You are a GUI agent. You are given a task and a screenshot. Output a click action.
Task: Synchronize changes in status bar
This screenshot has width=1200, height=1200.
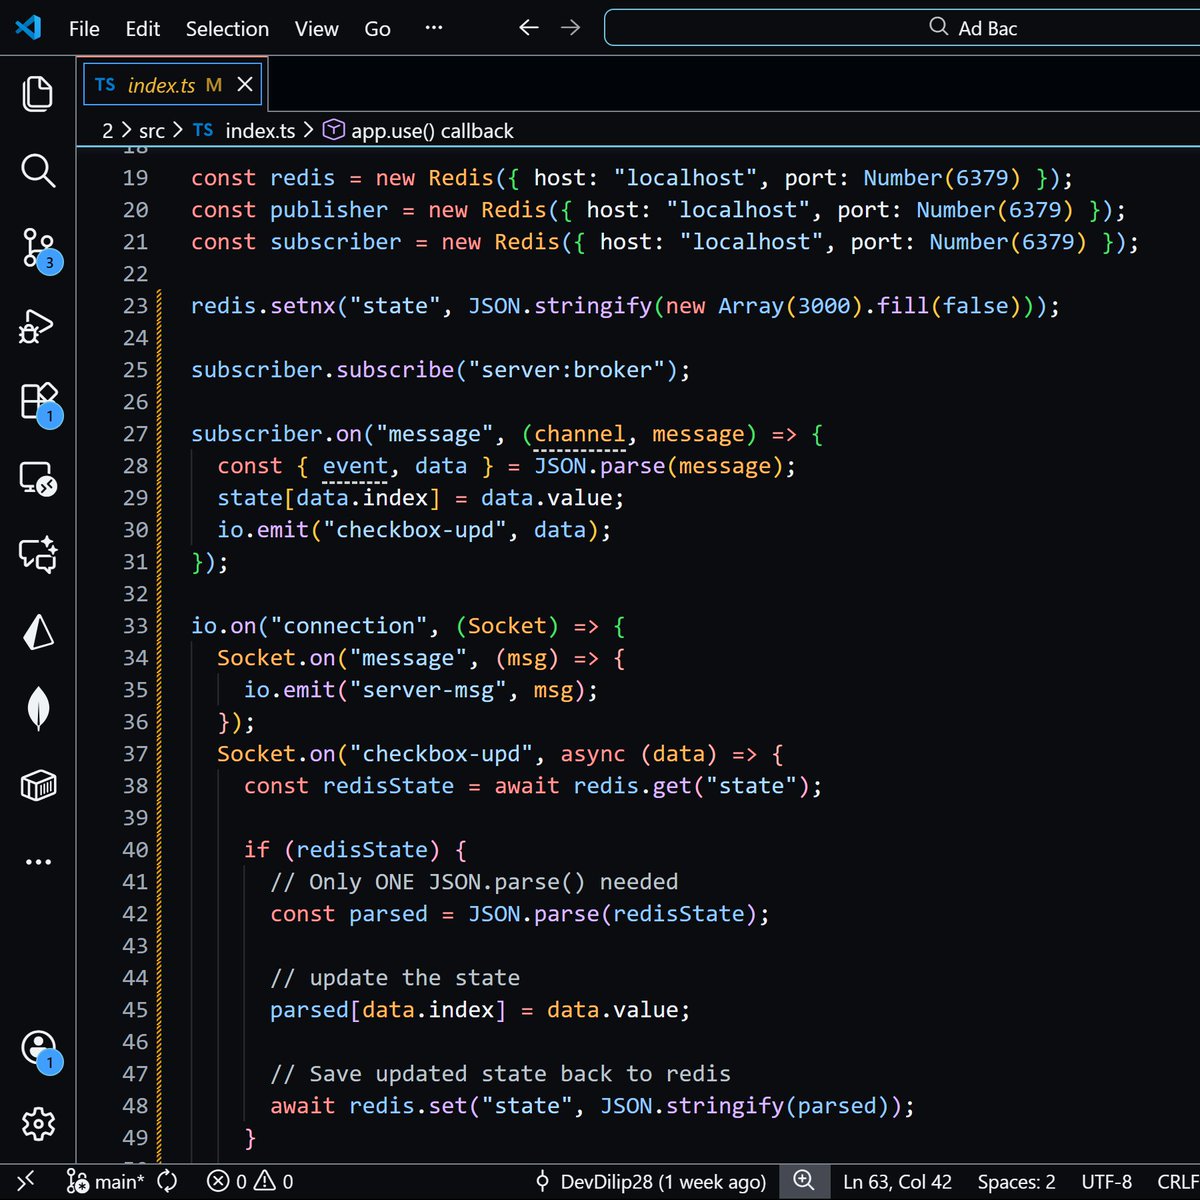[167, 1181]
